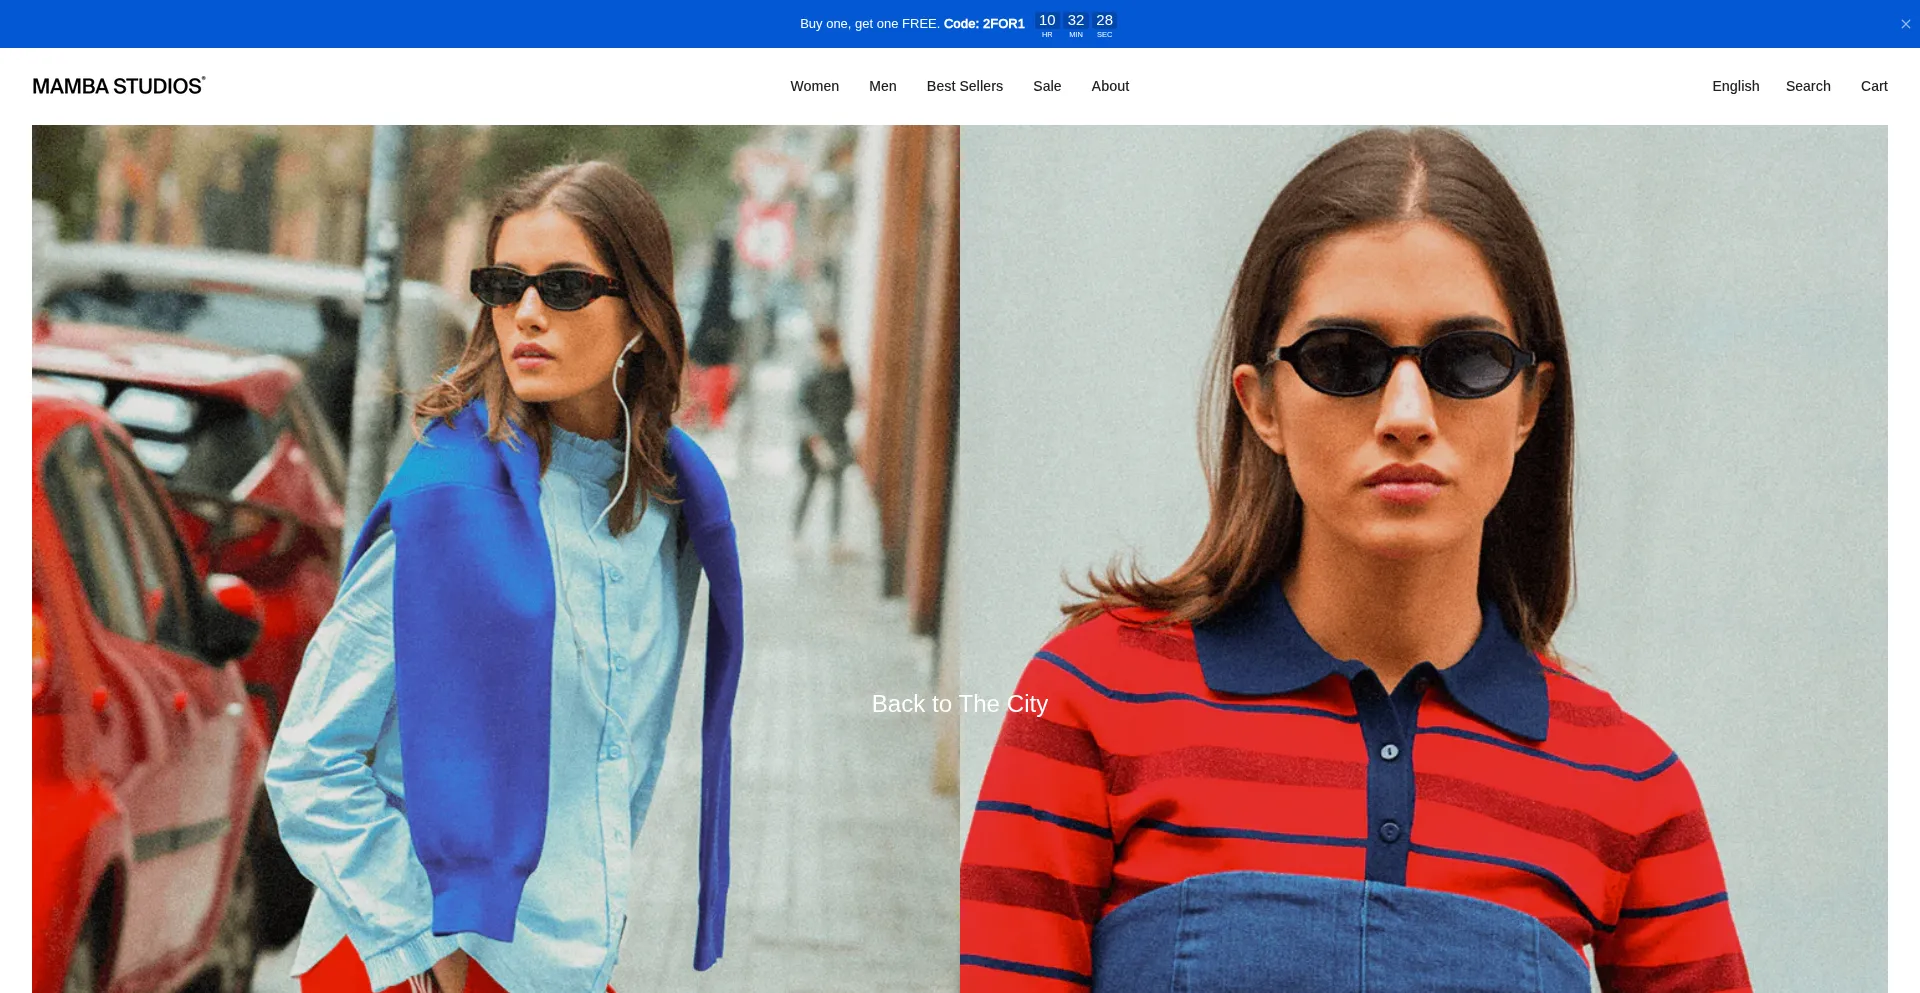Viewport: 1920px width, 993px height.
Task: Close the promo announcement bar
Action: pyautogui.click(x=1905, y=24)
